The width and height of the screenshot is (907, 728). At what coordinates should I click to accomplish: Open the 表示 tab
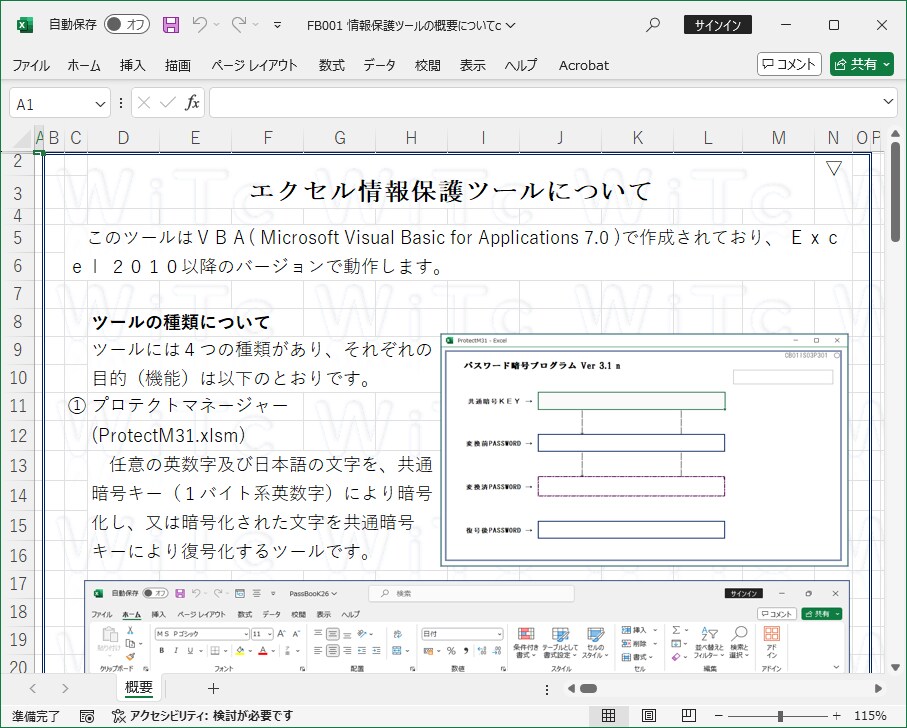(473, 65)
